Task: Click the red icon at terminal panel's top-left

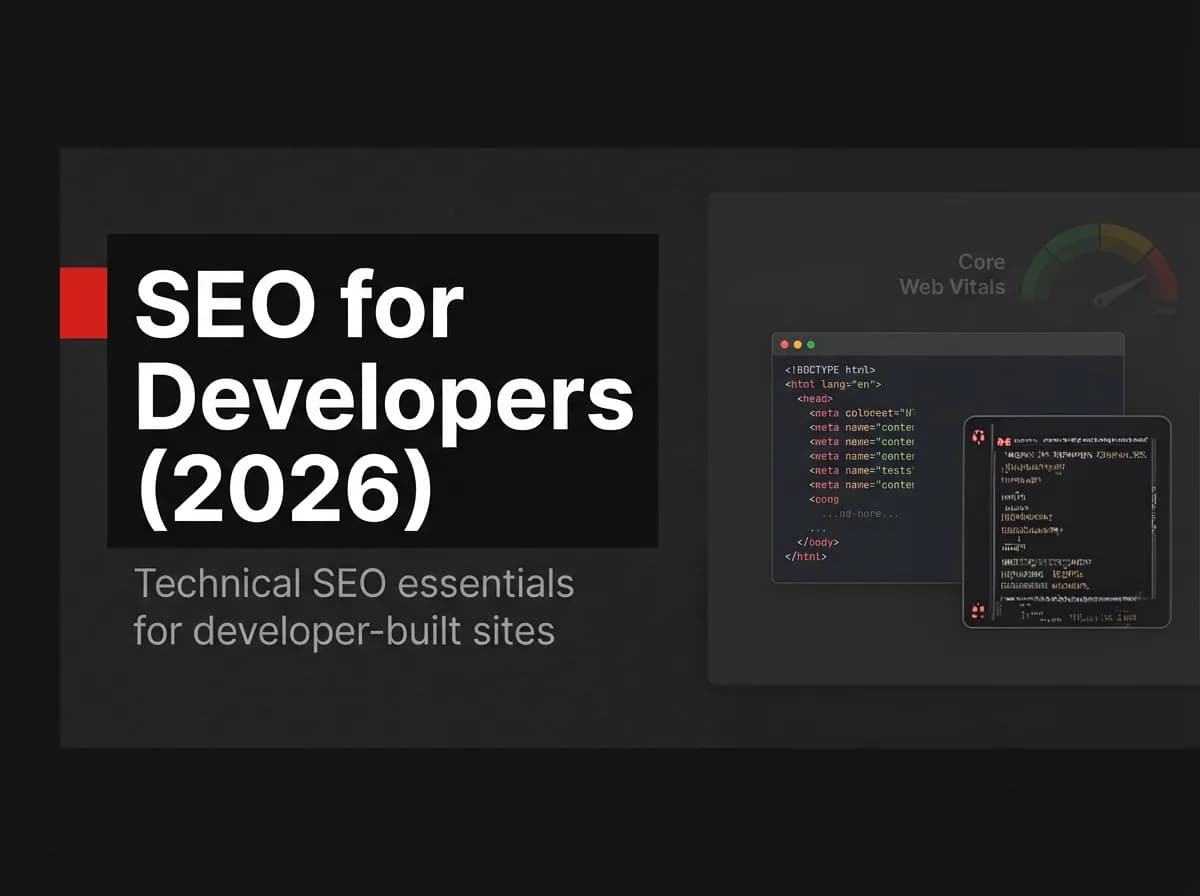Action: pos(979,437)
